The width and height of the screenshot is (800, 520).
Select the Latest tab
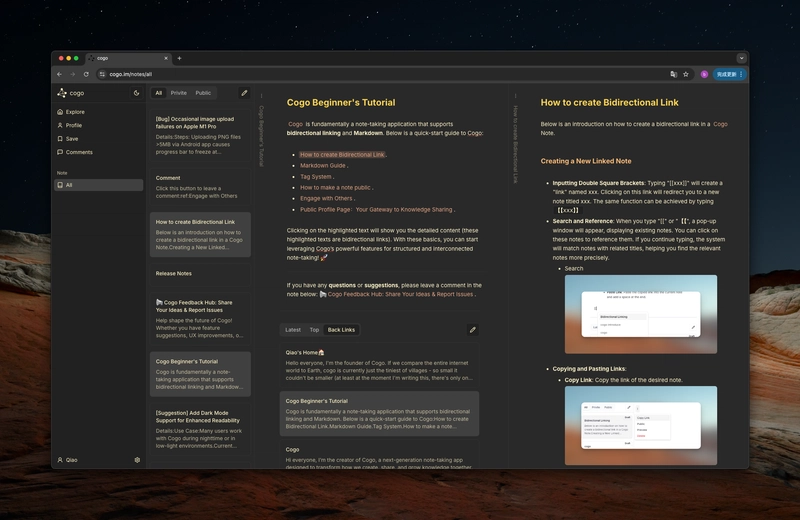293,330
